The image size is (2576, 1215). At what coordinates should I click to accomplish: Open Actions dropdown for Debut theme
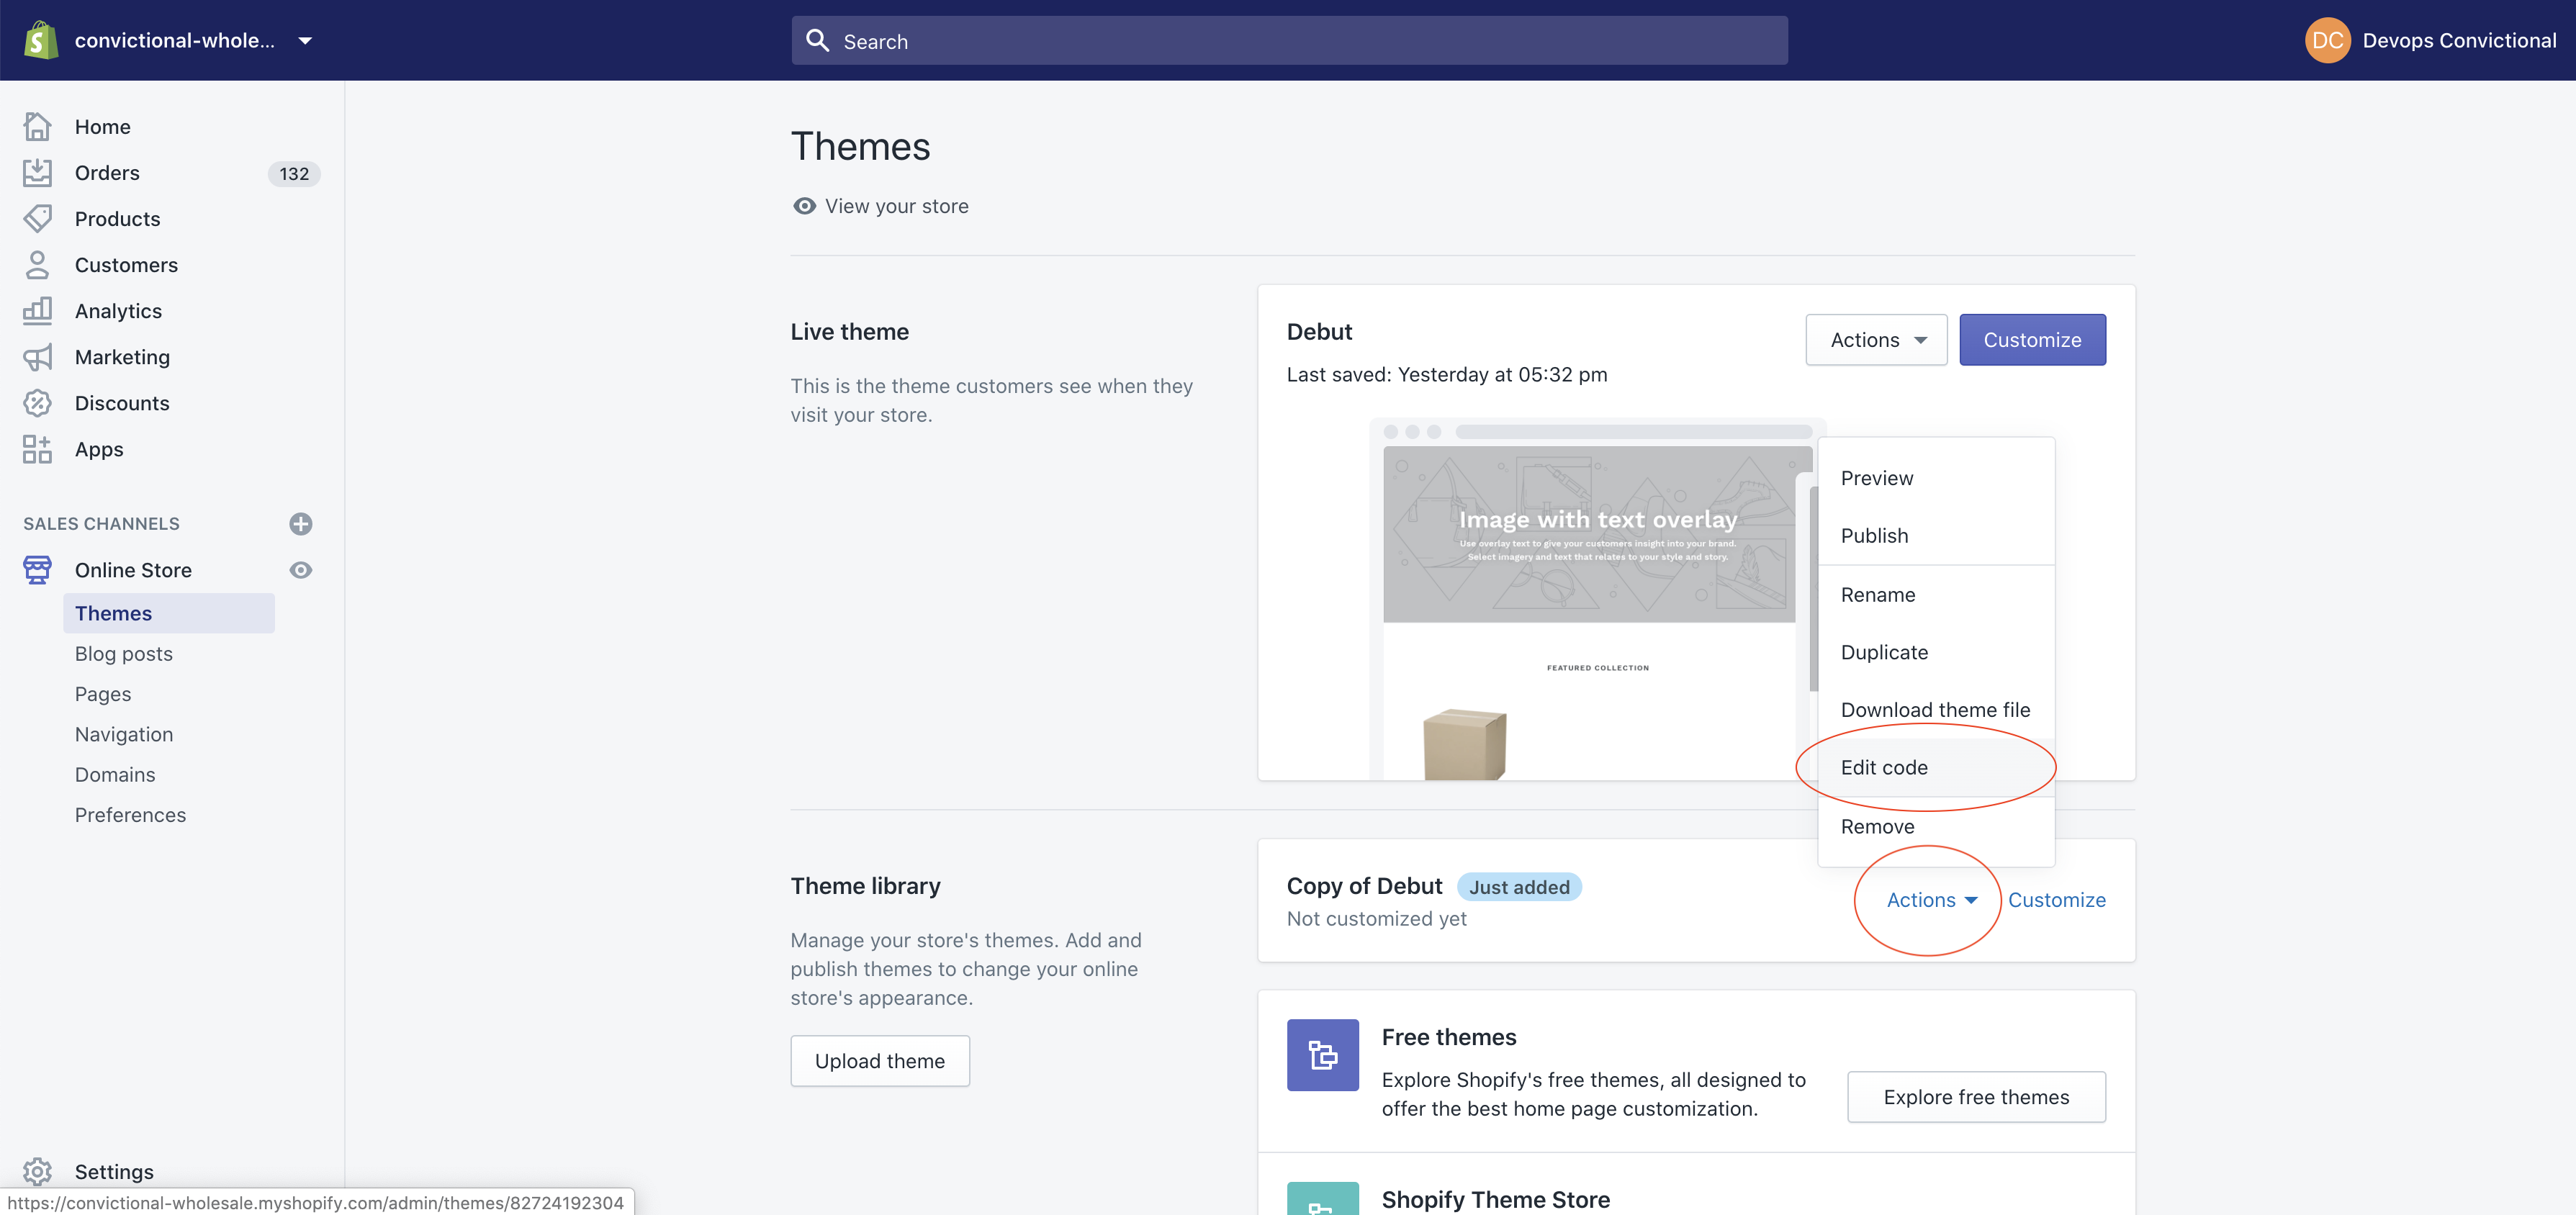click(x=1875, y=340)
